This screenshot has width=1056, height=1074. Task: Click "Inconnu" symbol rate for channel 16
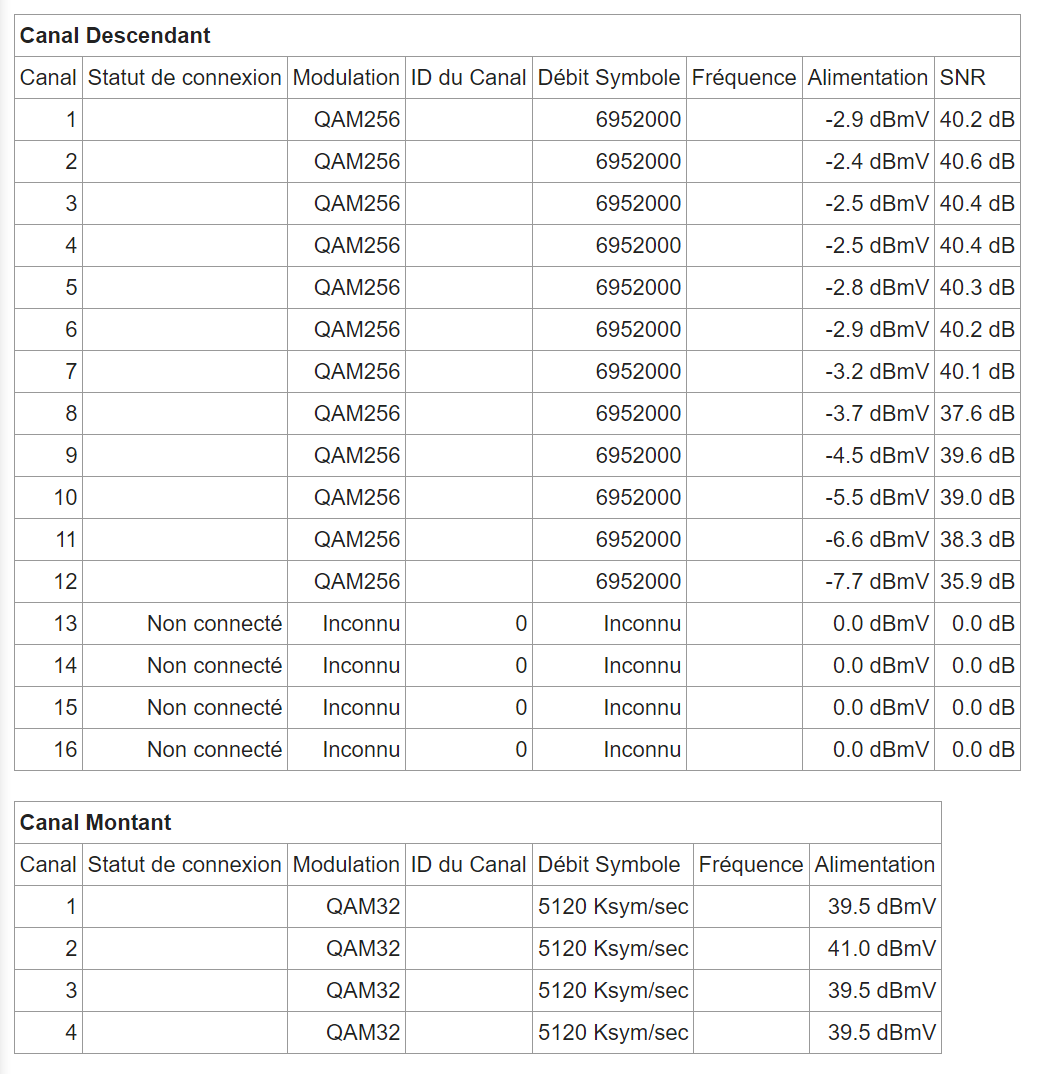(642, 749)
